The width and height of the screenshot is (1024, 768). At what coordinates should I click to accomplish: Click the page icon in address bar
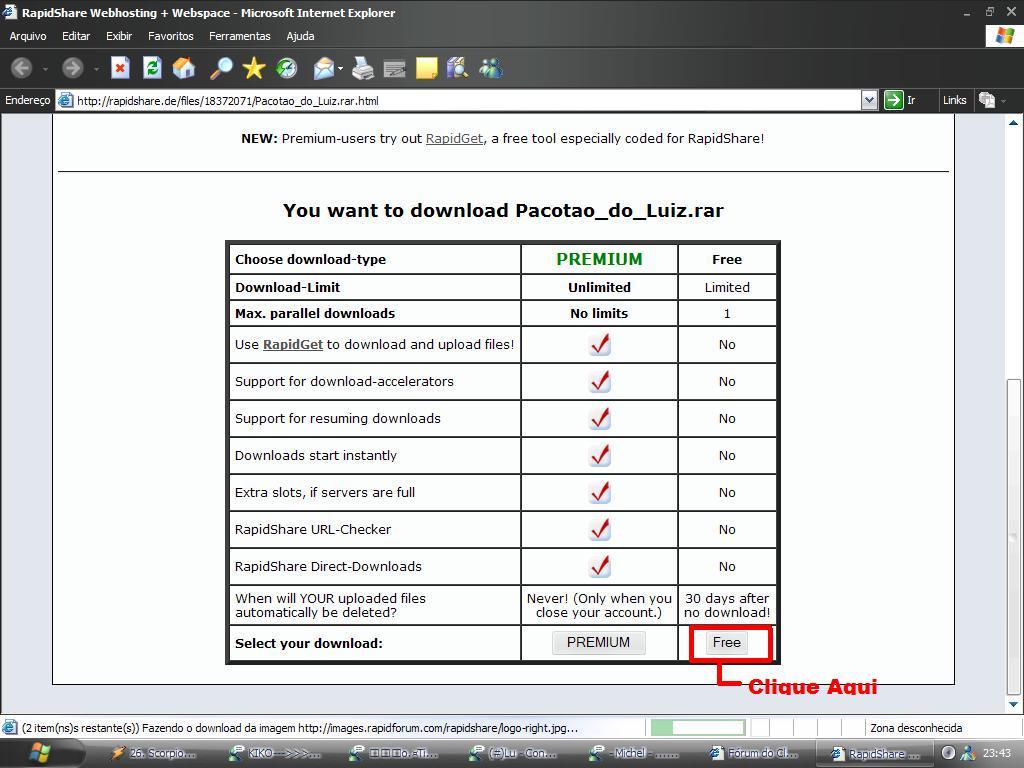(65, 101)
